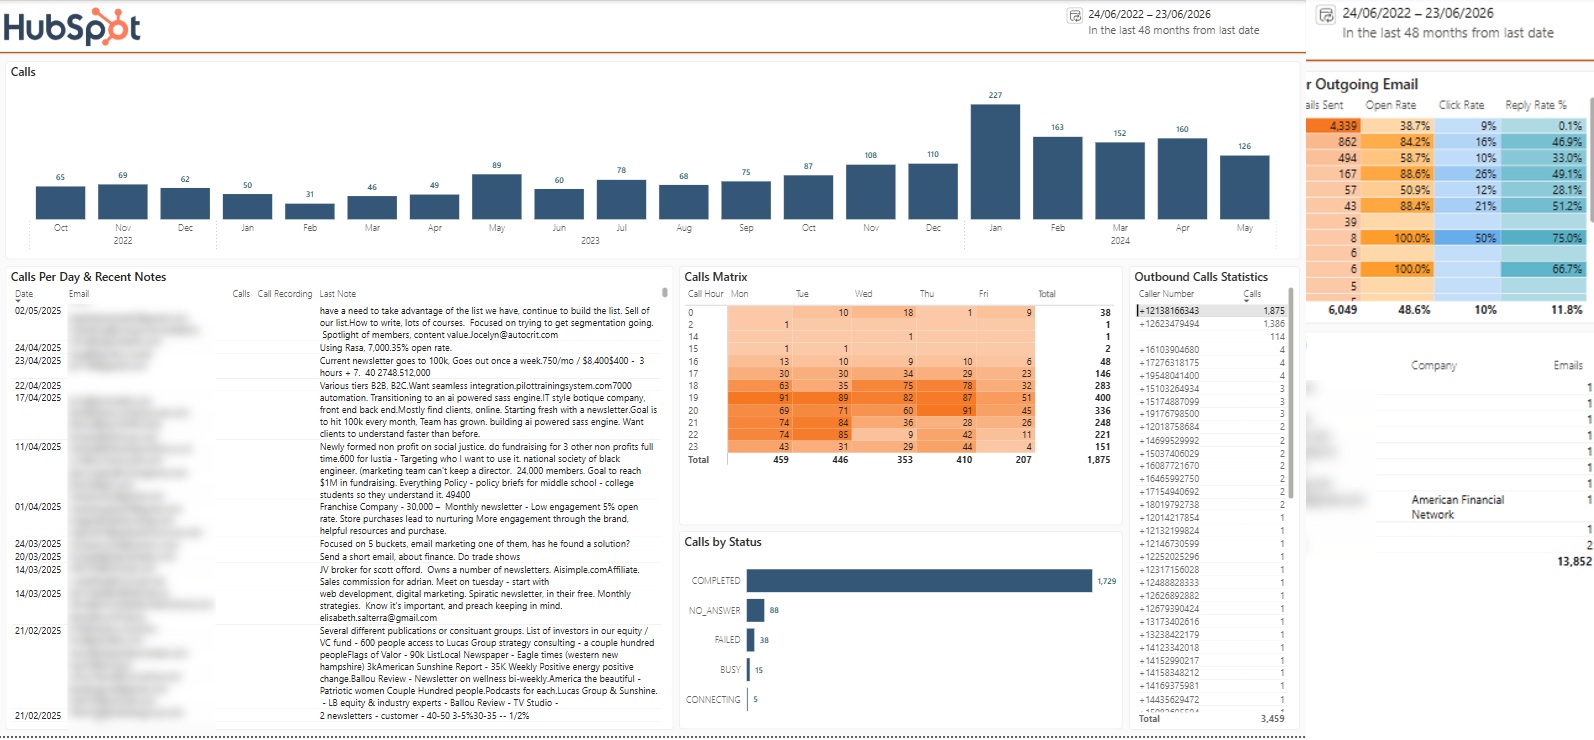
Task: Select the American Financial Network company row
Action: pyautogui.click(x=1457, y=507)
